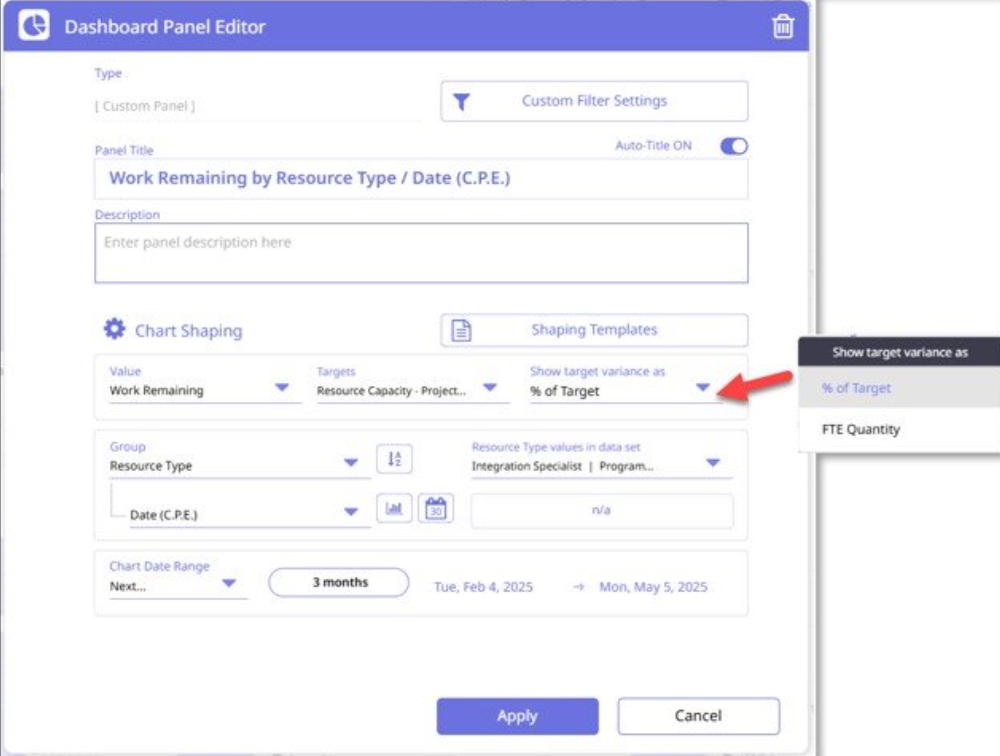Click the Apply button
Screen dimensions: 1000x756
(517, 716)
